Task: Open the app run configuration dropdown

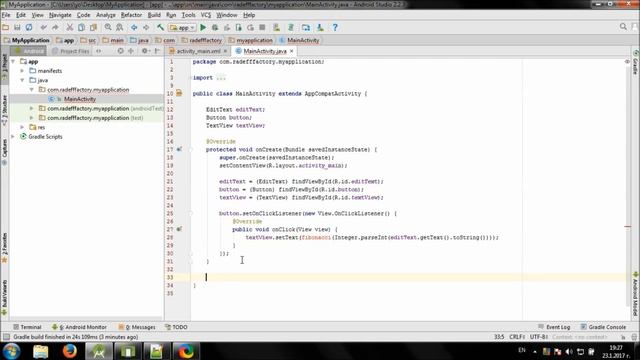Action: point(182,28)
